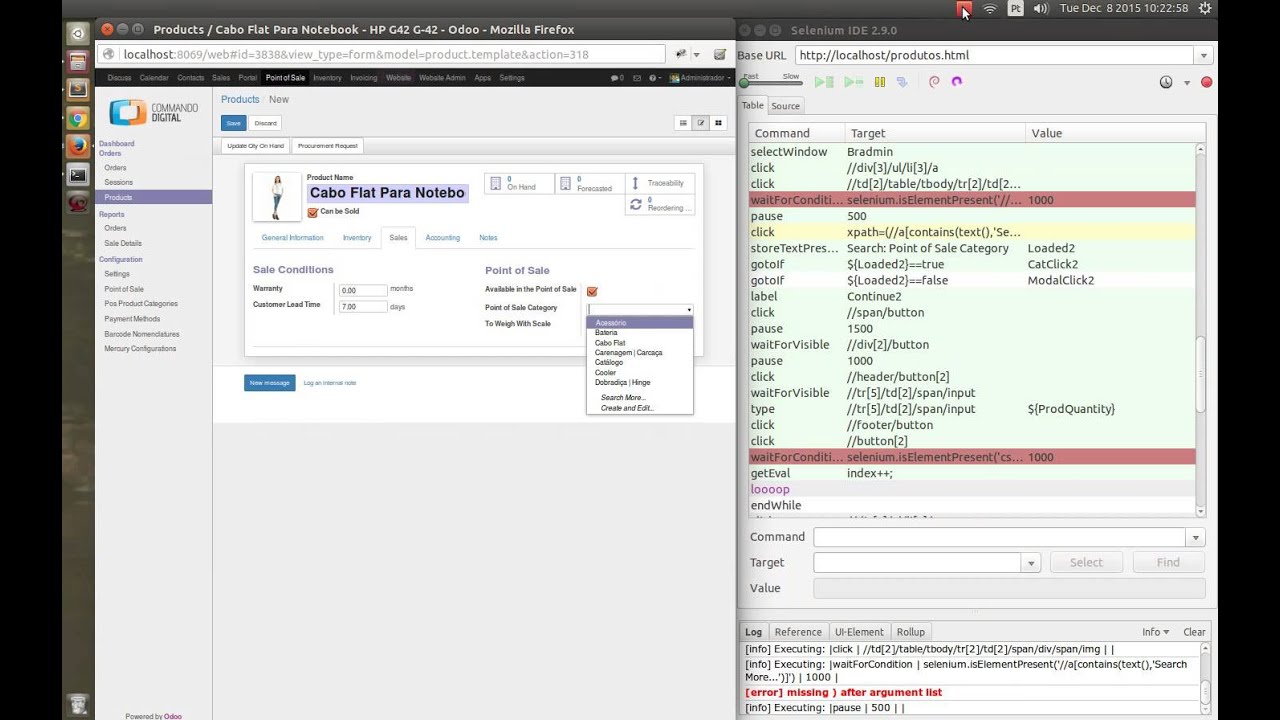Open the sound volume indicator
The width and height of the screenshot is (1280, 720).
coord(1040,8)
